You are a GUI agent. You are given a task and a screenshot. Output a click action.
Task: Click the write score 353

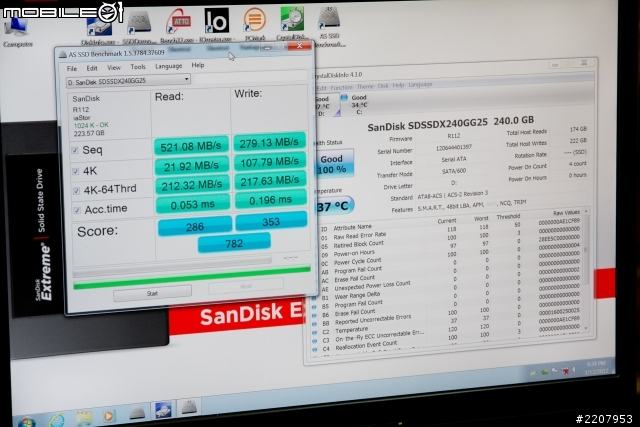coord(271,221)
